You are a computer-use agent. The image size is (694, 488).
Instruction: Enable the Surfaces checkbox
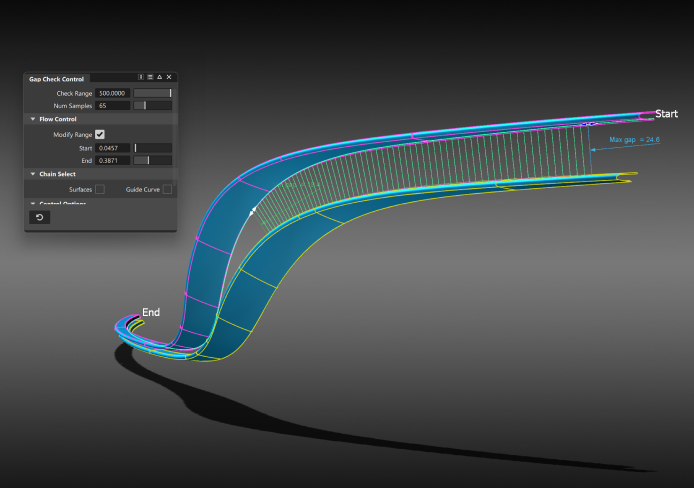100,189
